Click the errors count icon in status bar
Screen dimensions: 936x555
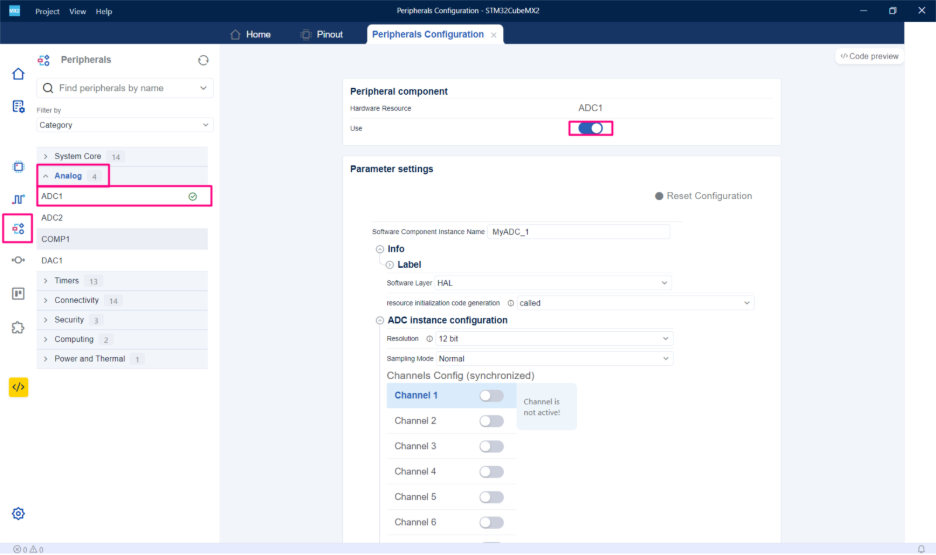pyautogui.click(x=17, y=550)
